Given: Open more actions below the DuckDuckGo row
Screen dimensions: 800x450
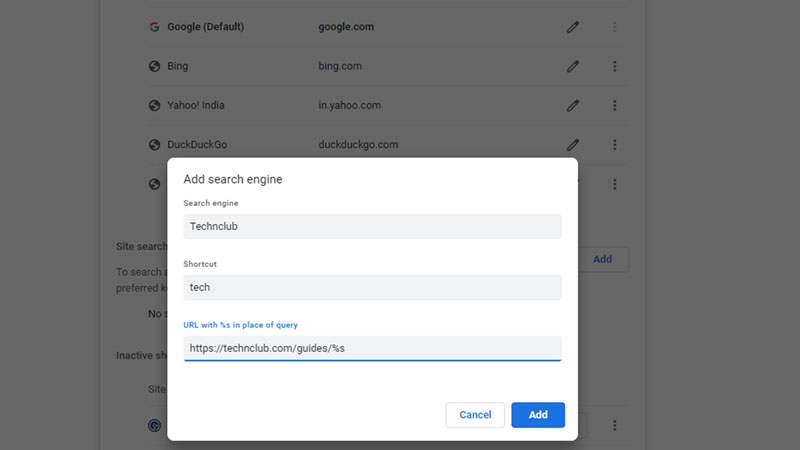Looking at the screenshot, I should (614, 184).
